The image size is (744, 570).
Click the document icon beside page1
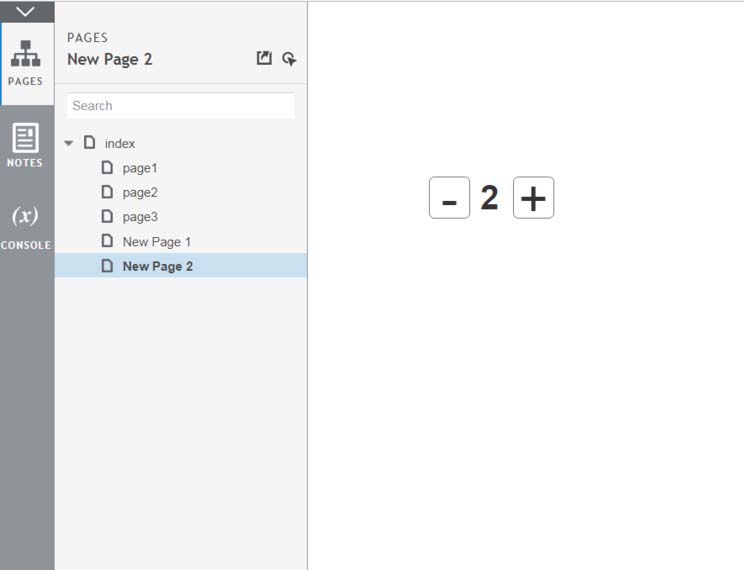107,168
